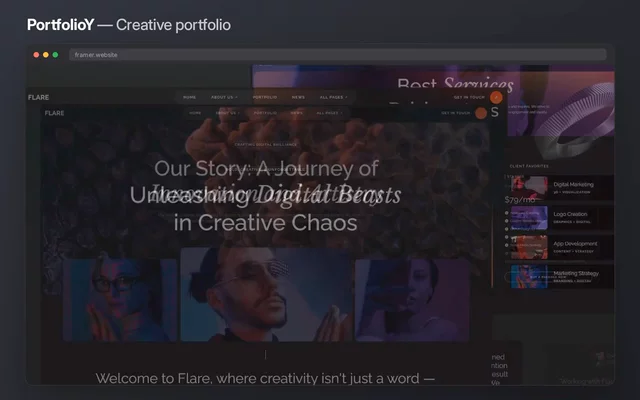640x400 pixels.
Task: Open NEWS in the lower Flare navbar
Action: [x=297, y=113]
